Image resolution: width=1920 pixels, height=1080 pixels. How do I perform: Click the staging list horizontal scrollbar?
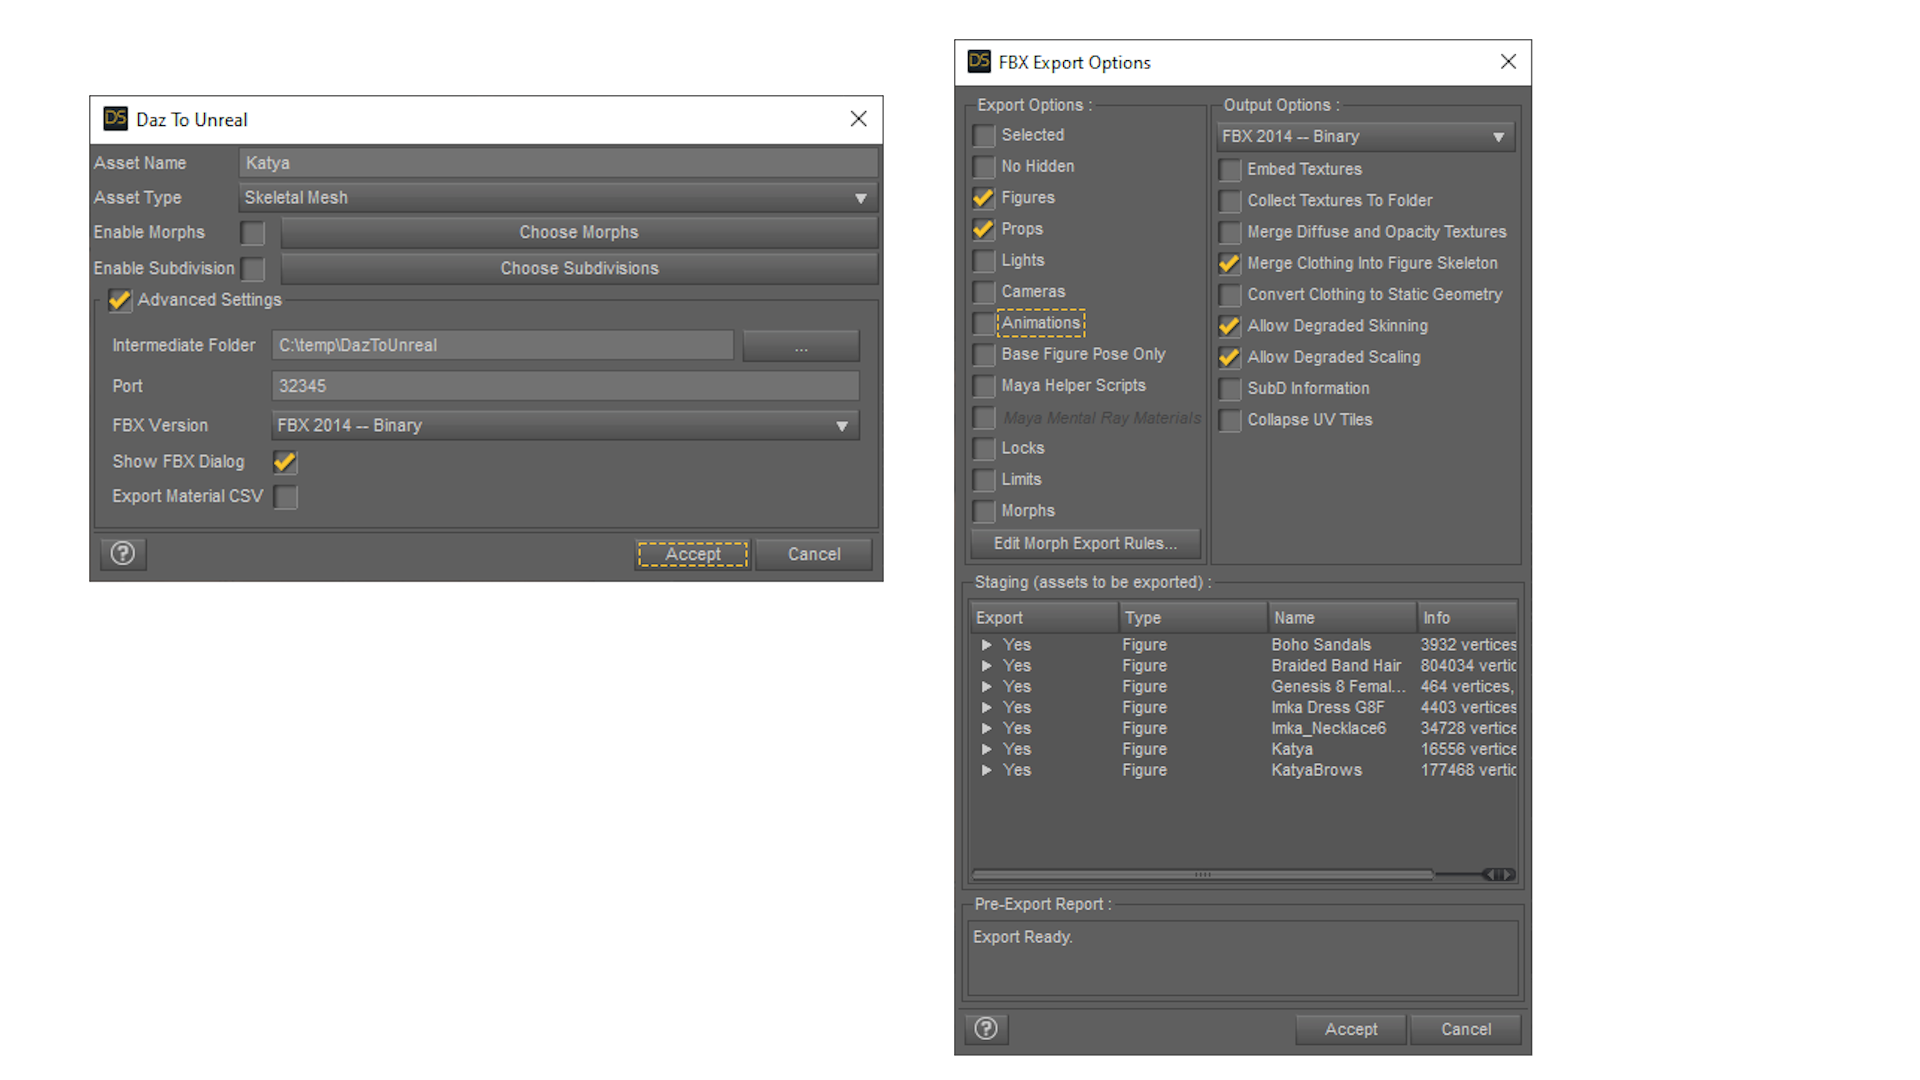click(1201, 874)
